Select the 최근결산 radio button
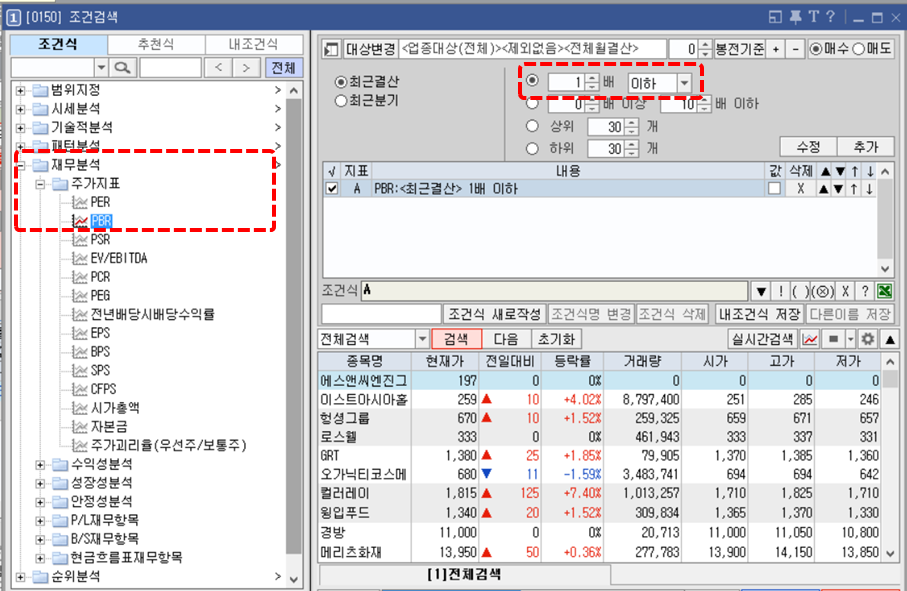Viewport: 907px width, 591px height. (341, 82)
